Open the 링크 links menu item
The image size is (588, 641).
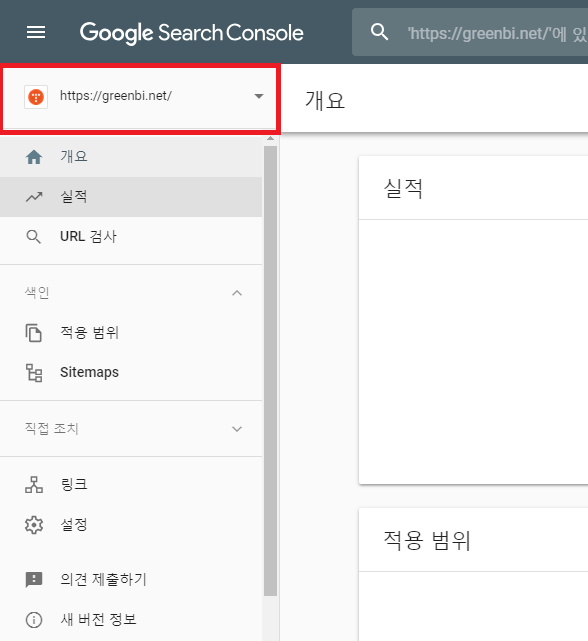click(x=131, y=484)
